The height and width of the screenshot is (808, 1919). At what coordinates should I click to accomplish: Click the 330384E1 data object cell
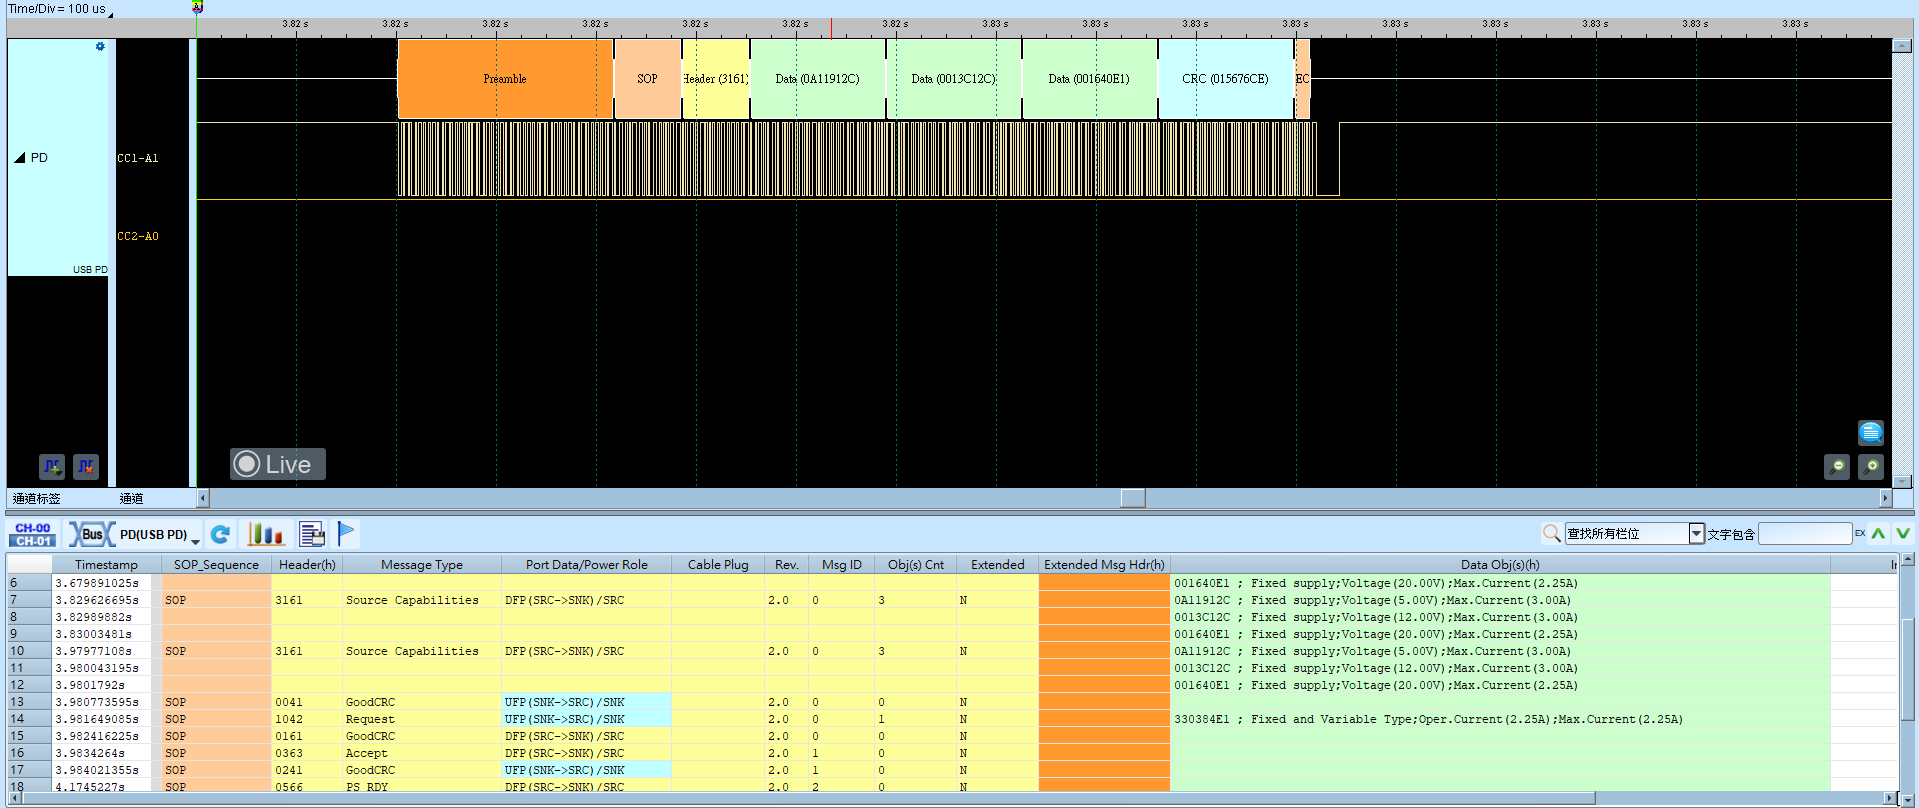pyautogui.click(x=1500, y=719)
